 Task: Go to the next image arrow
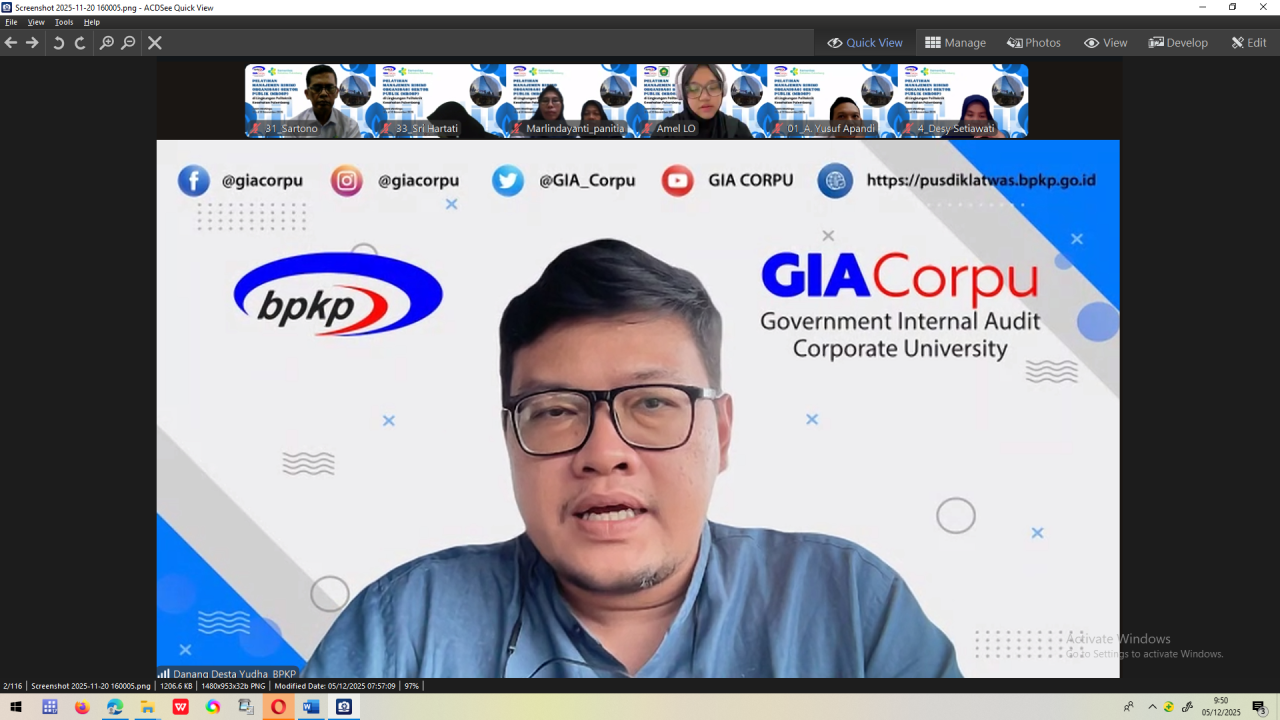click(32, 43)
